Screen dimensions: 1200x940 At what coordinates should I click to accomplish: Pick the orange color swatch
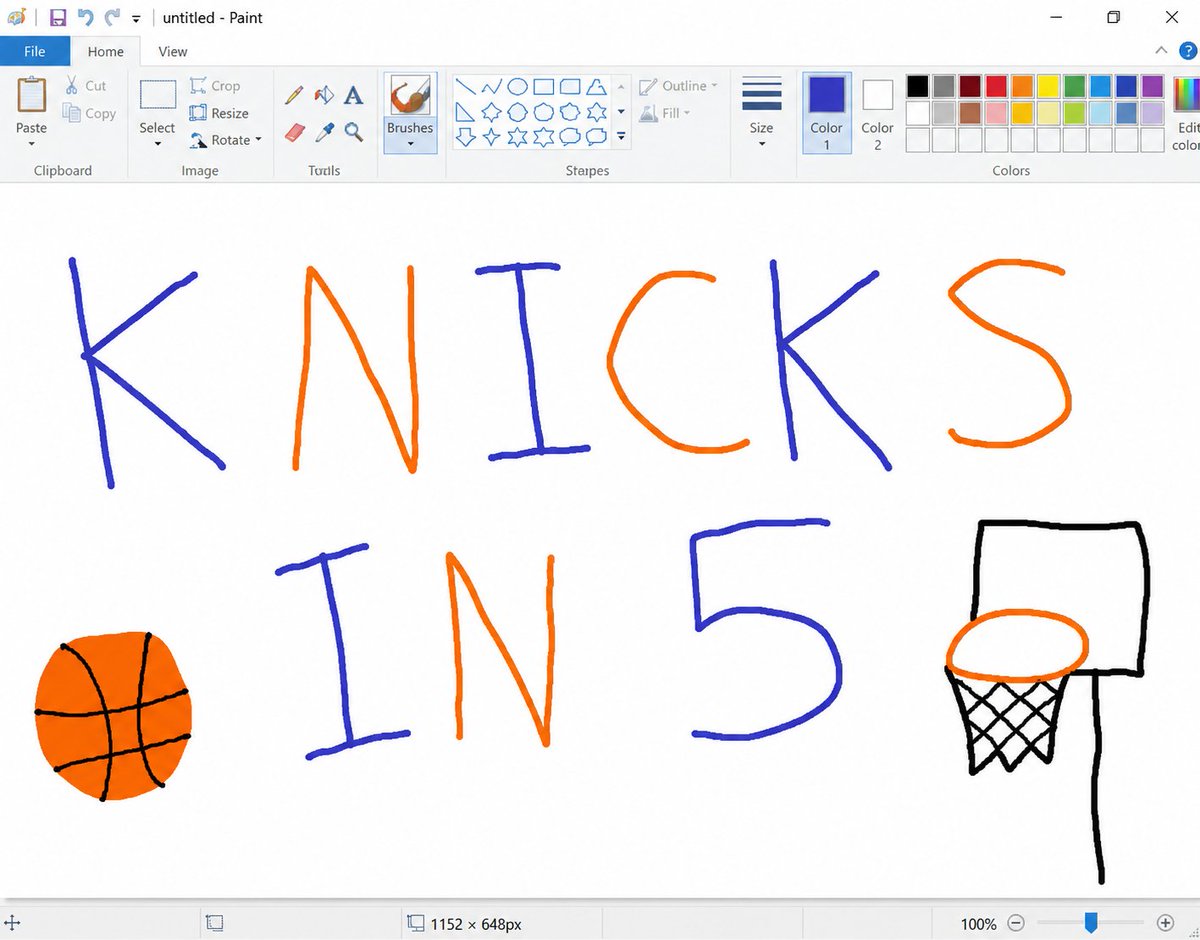point(1022,87)
